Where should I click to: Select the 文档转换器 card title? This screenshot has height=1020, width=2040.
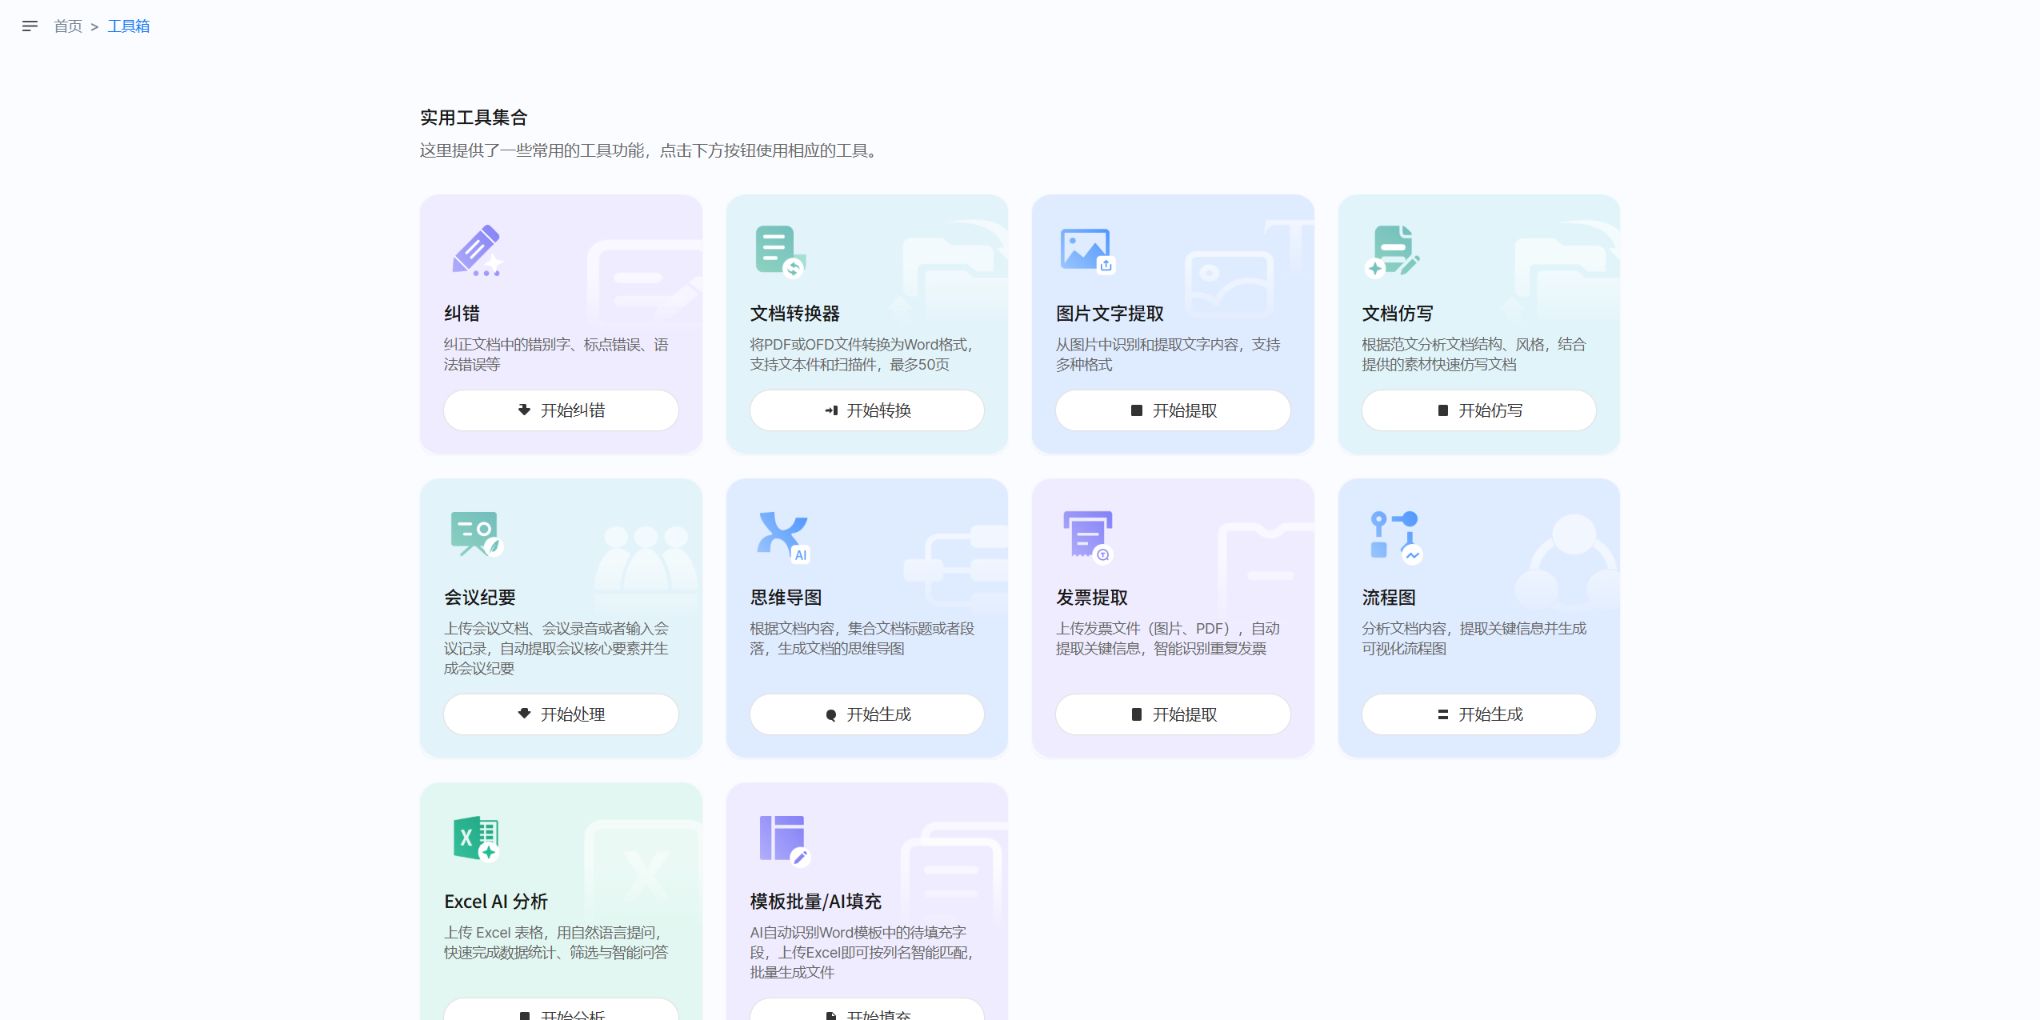click(795, 313)
